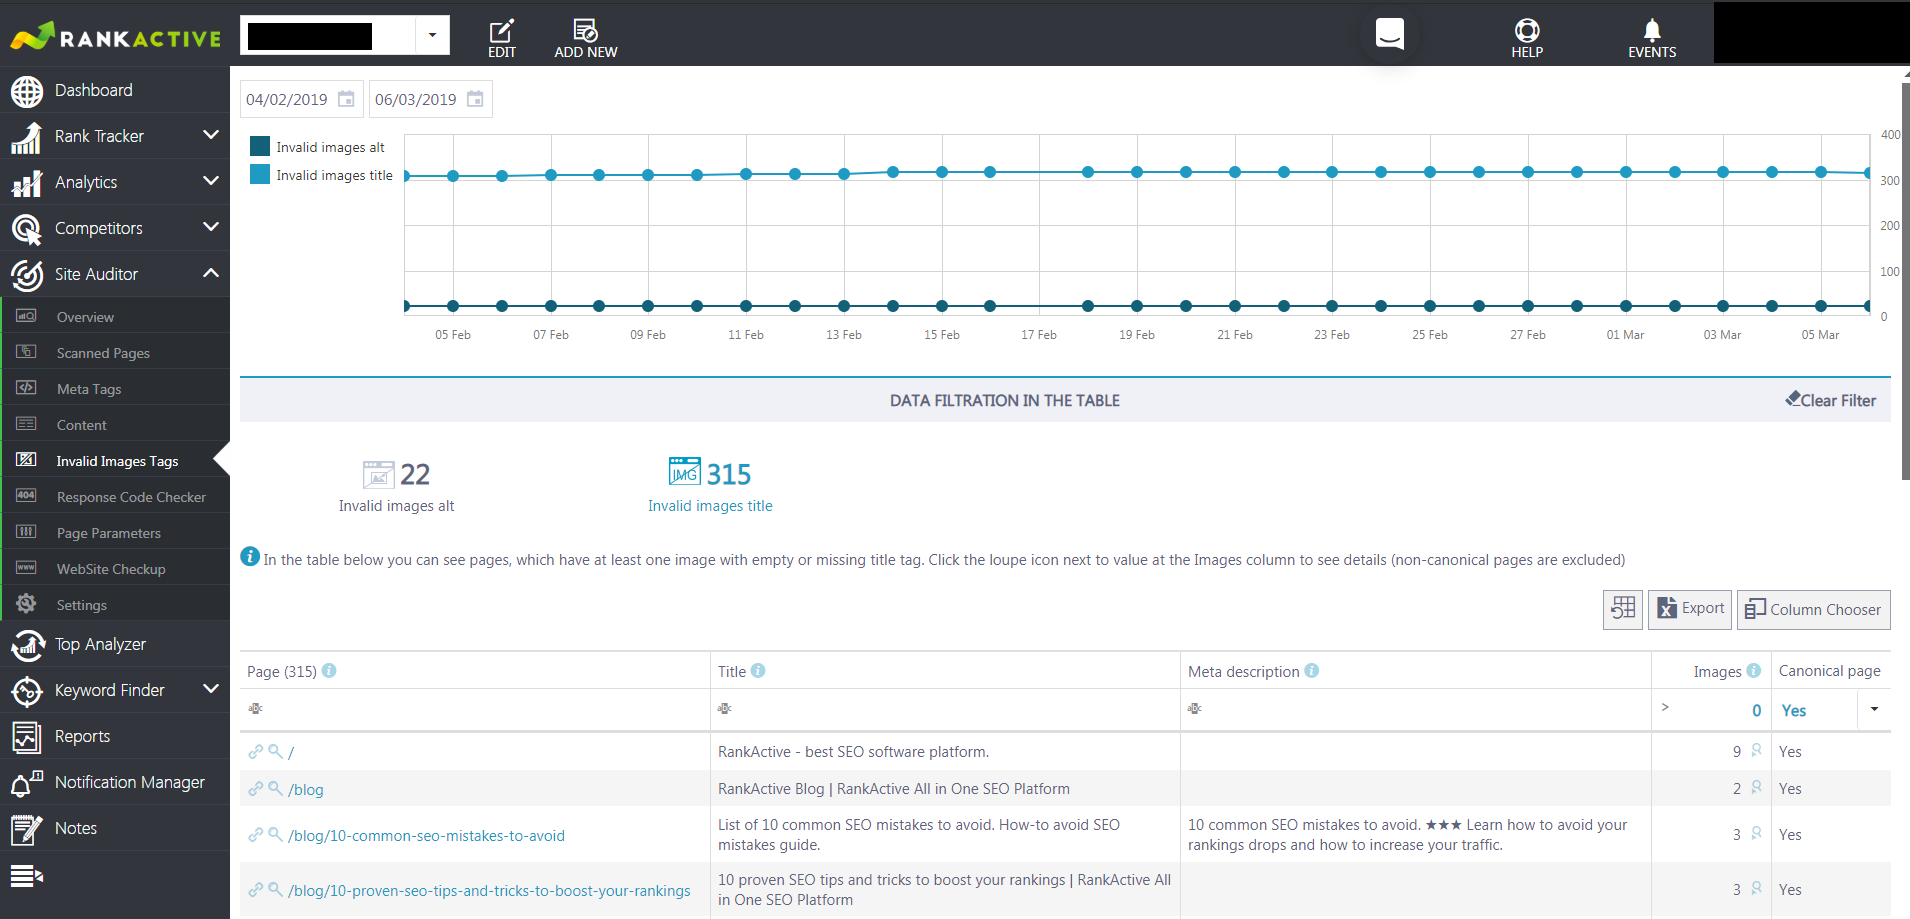
Task: Open calendar picker for end date 06/03/2019
Action: coord(475,99)
